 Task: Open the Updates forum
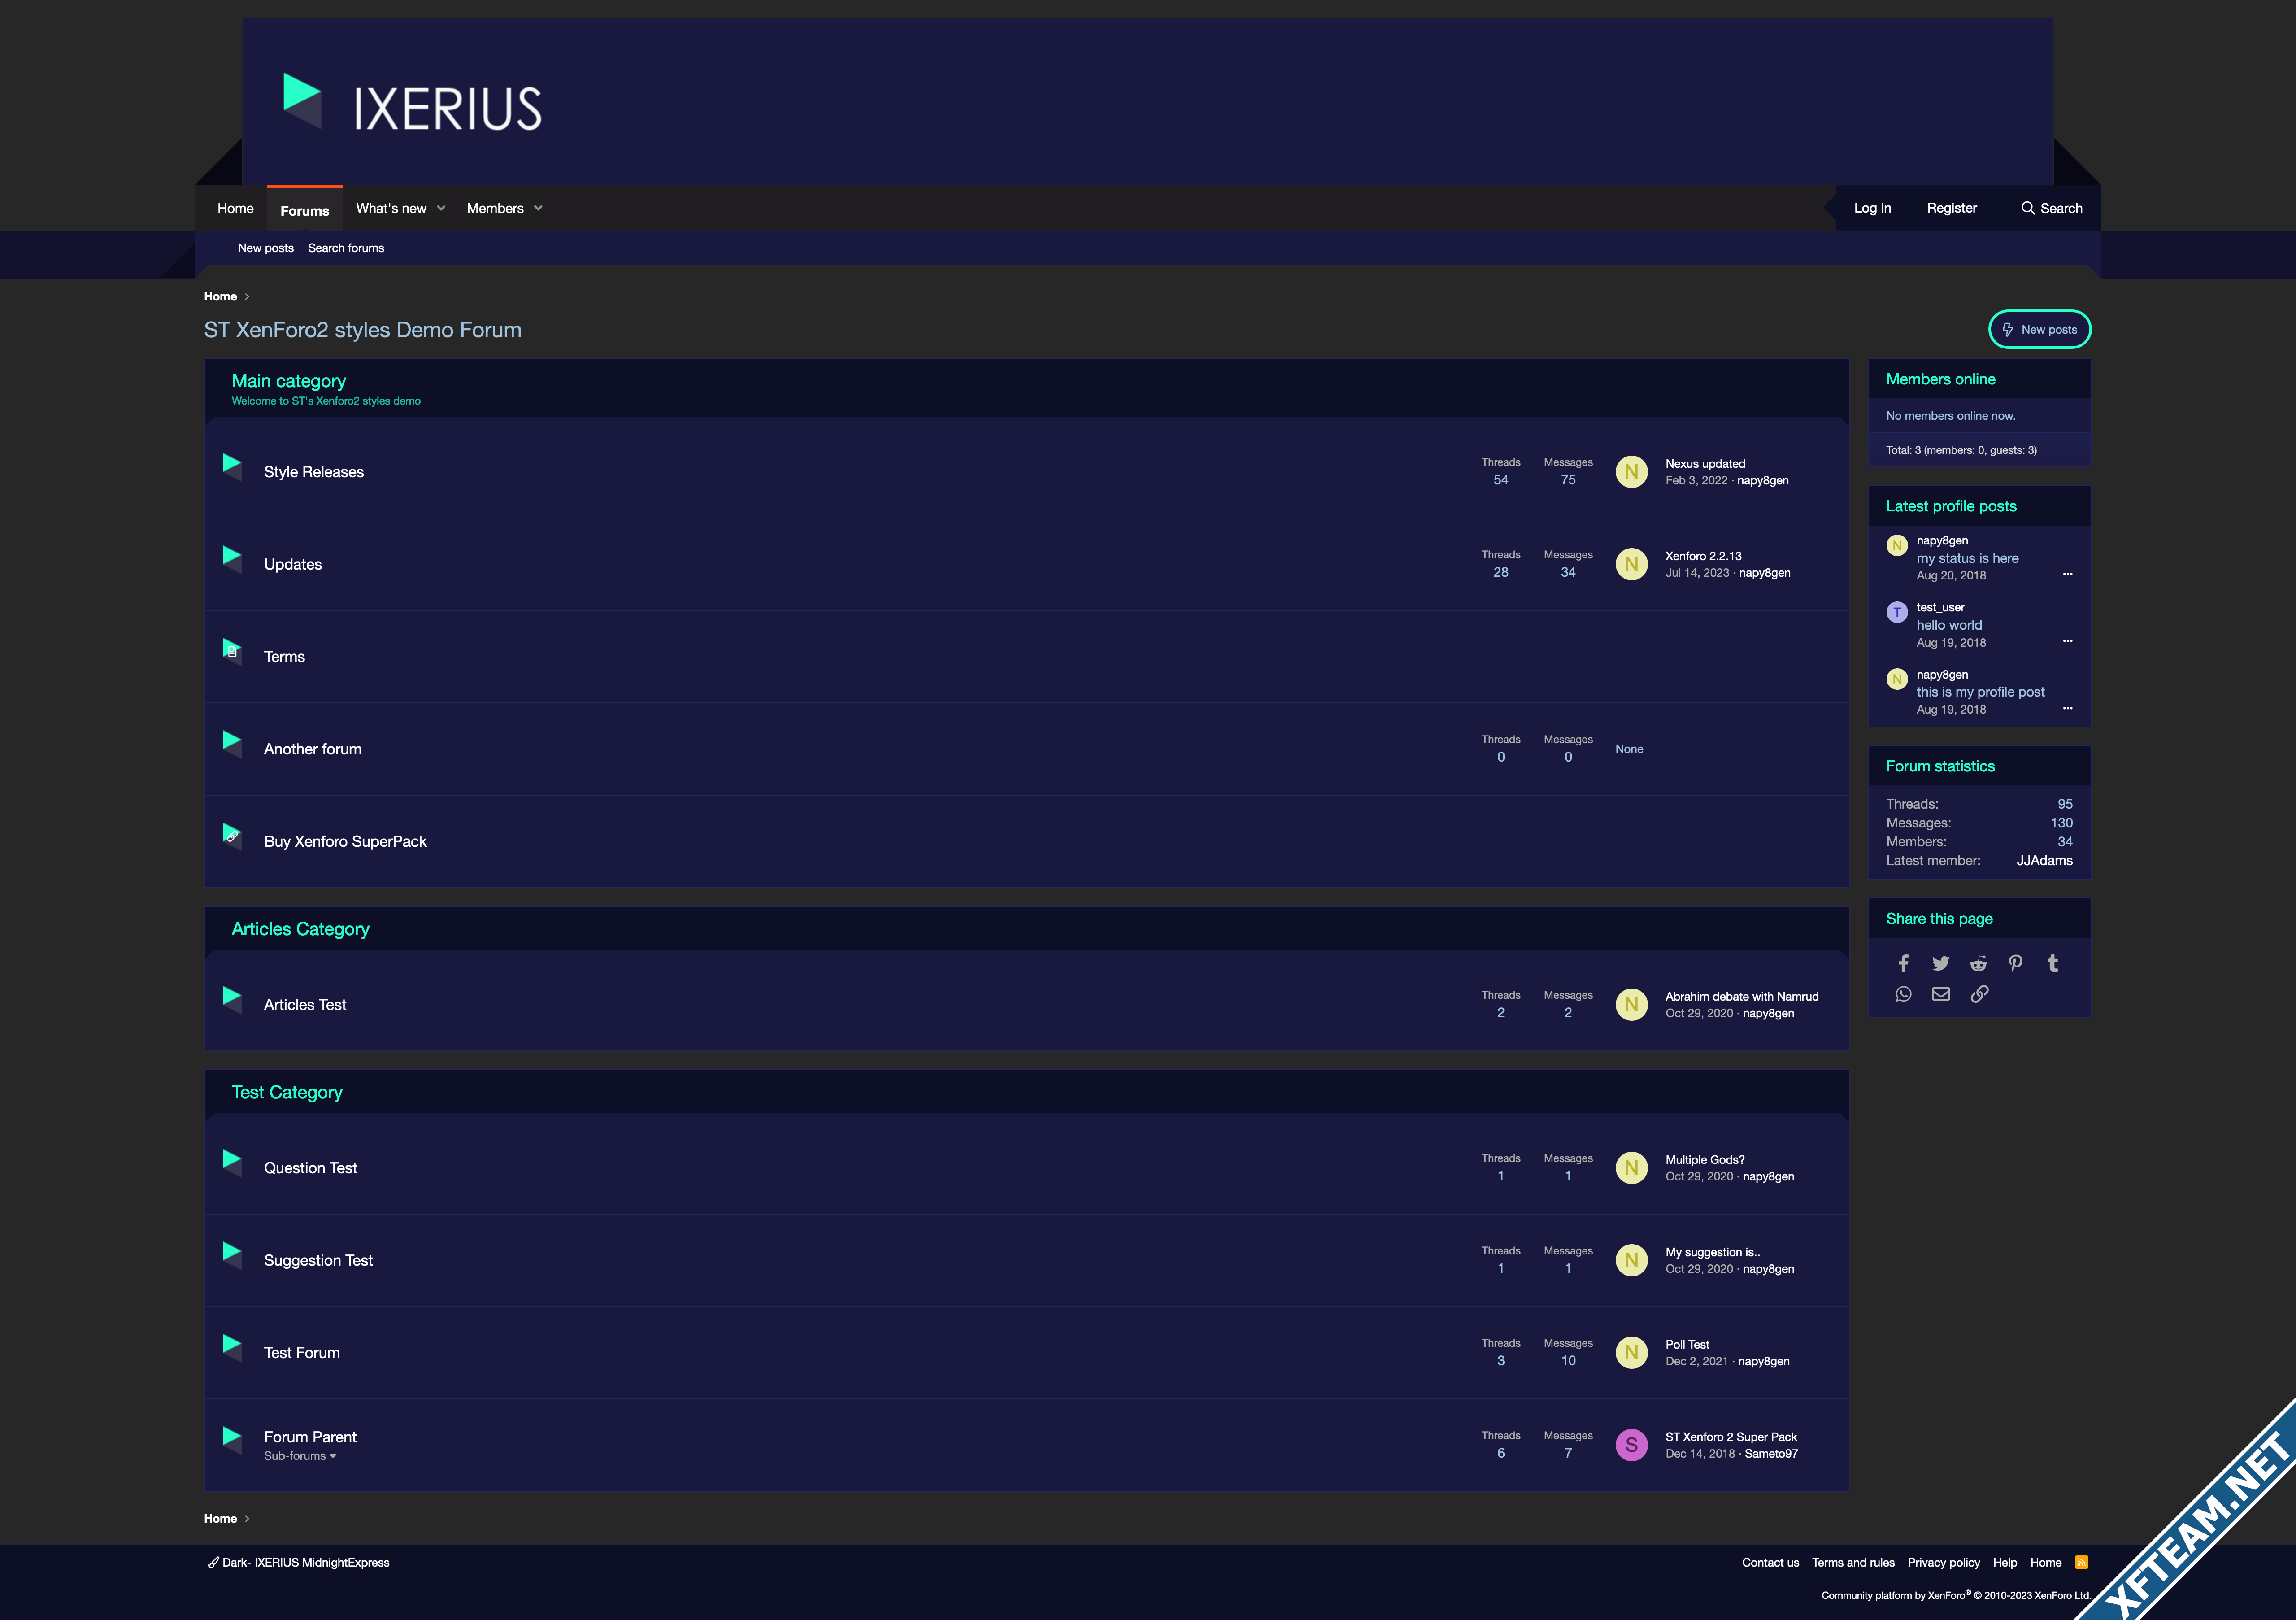[293, 564]
